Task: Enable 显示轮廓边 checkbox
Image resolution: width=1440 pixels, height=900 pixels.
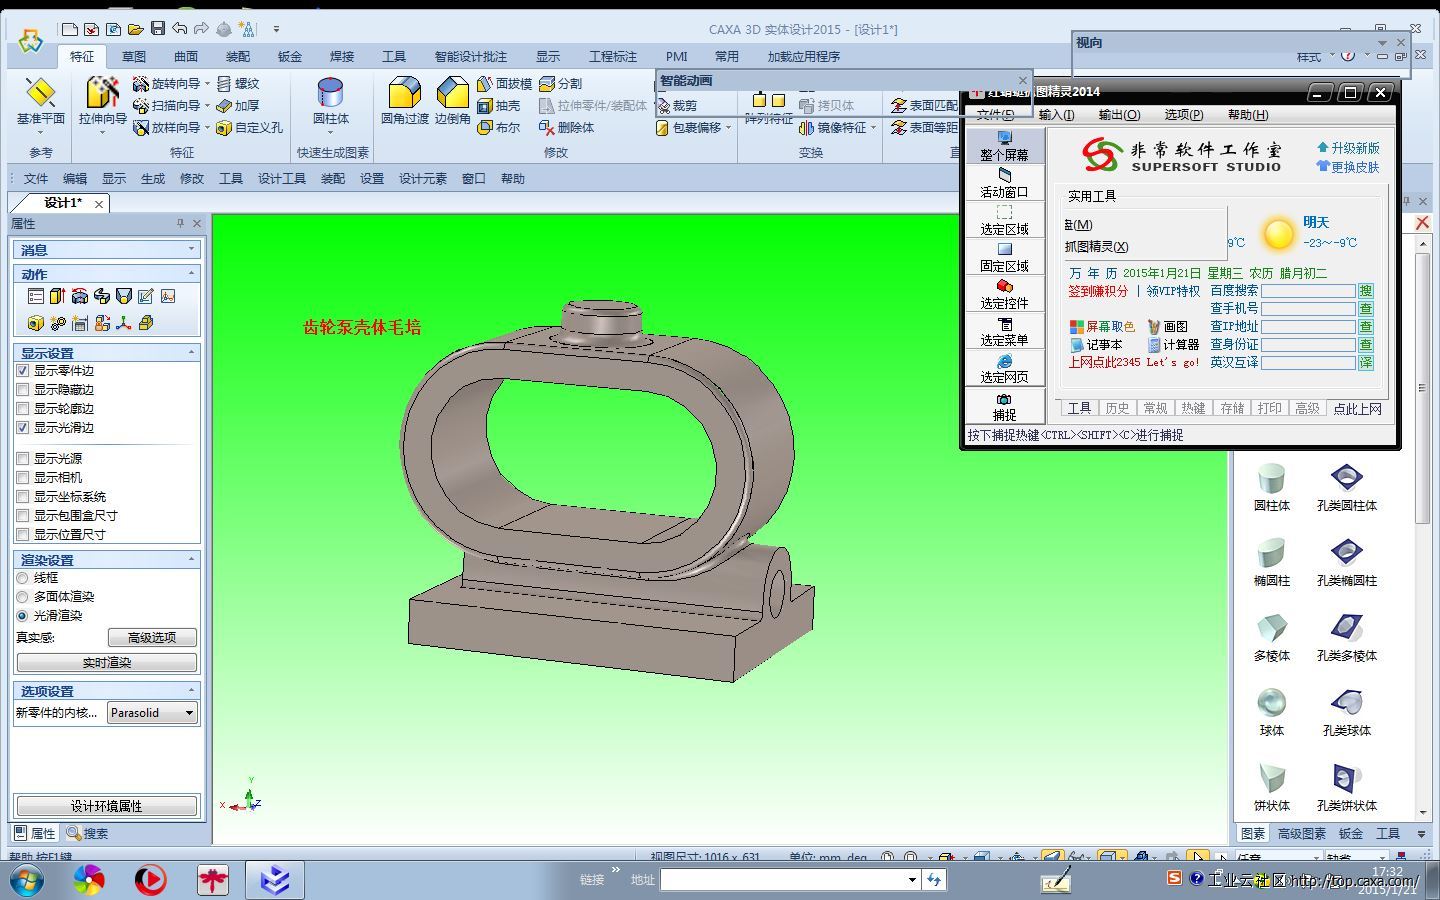Action: [22, 409]
